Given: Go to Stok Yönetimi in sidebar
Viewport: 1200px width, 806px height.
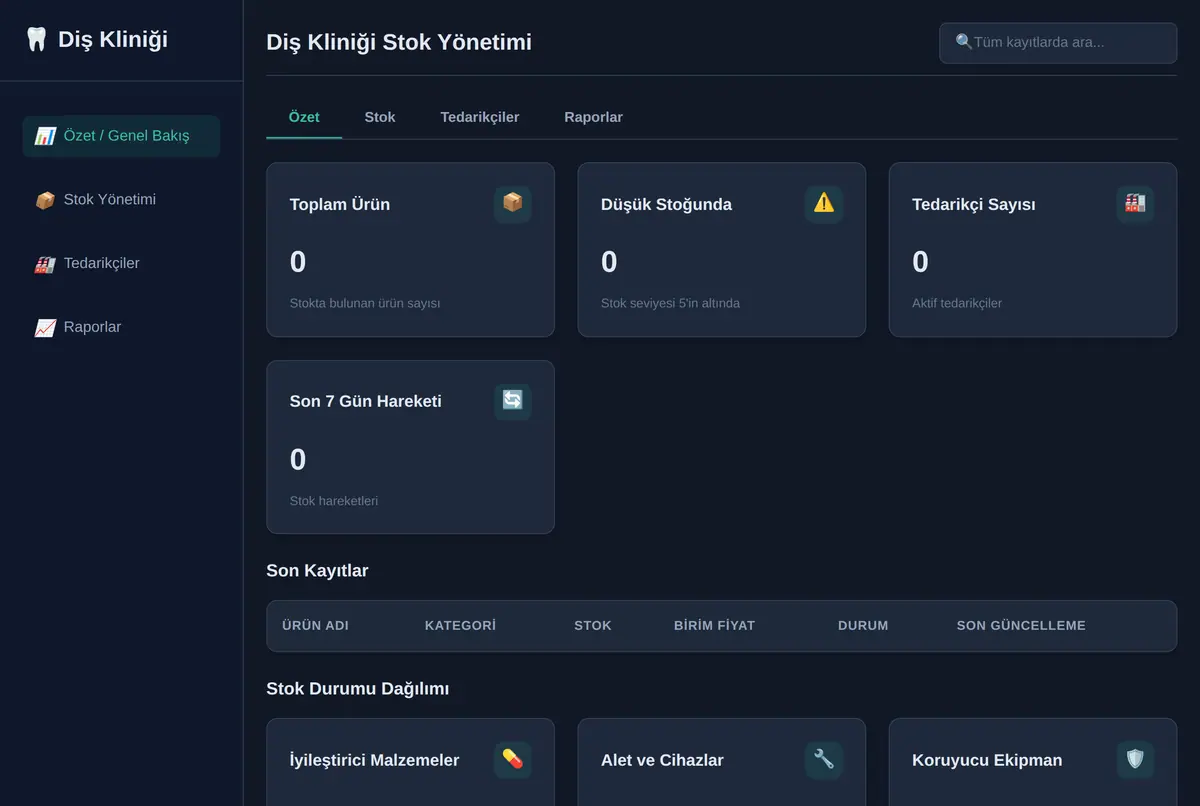Looking at the screenshot, I should click(x=121, y=200).
